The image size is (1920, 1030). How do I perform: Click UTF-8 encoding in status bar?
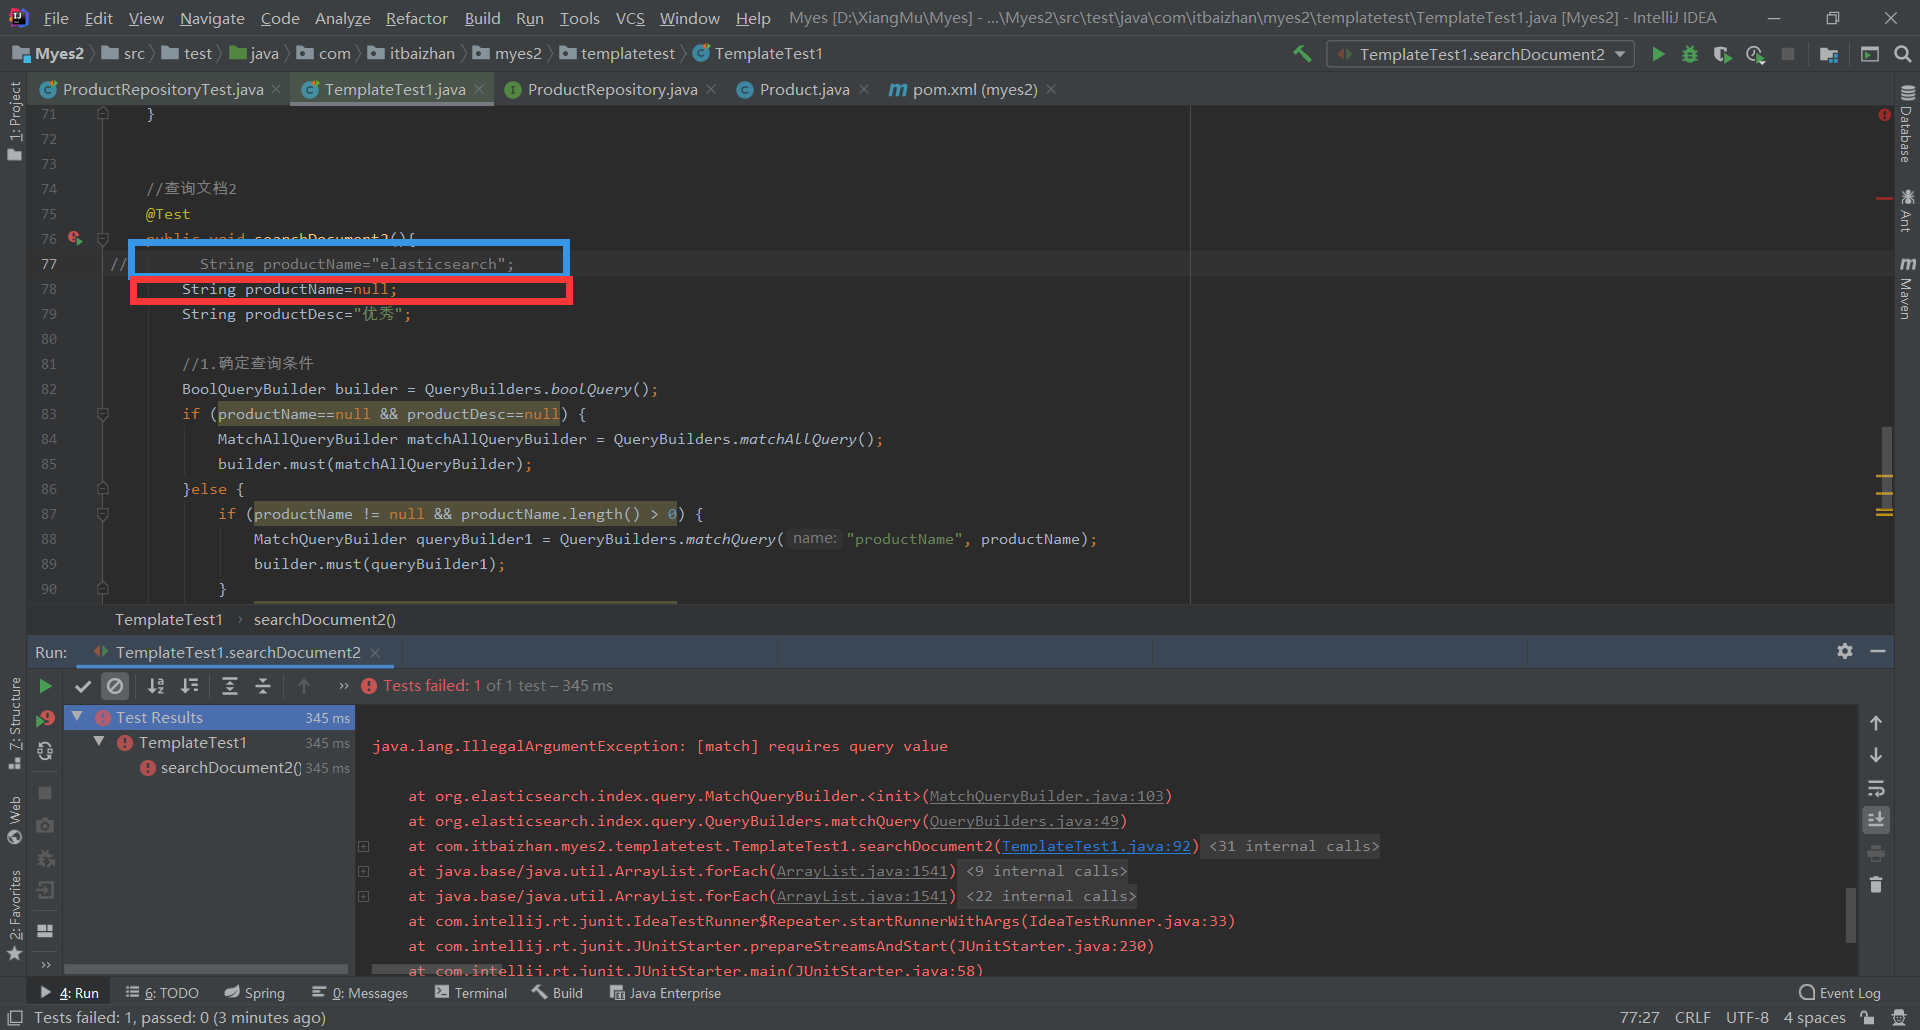1747,1018
